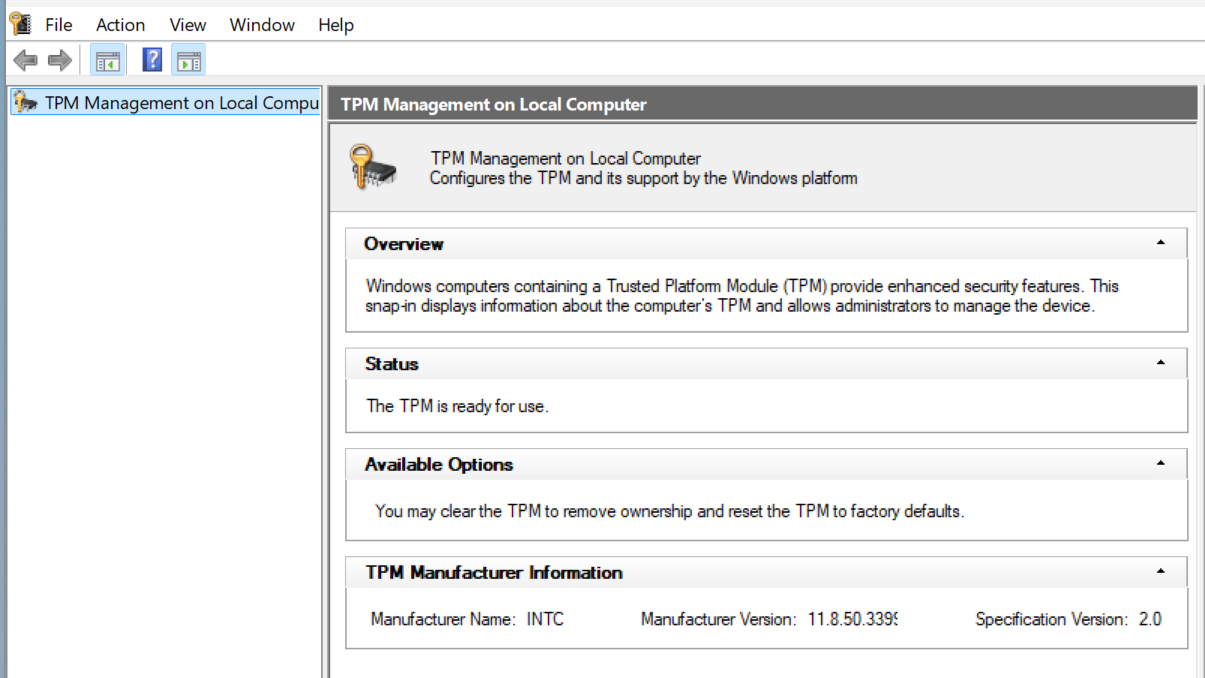Click the MMC console icon in menu bar
The height and width of the screenshot is (678, 1205).
point(20,24)
